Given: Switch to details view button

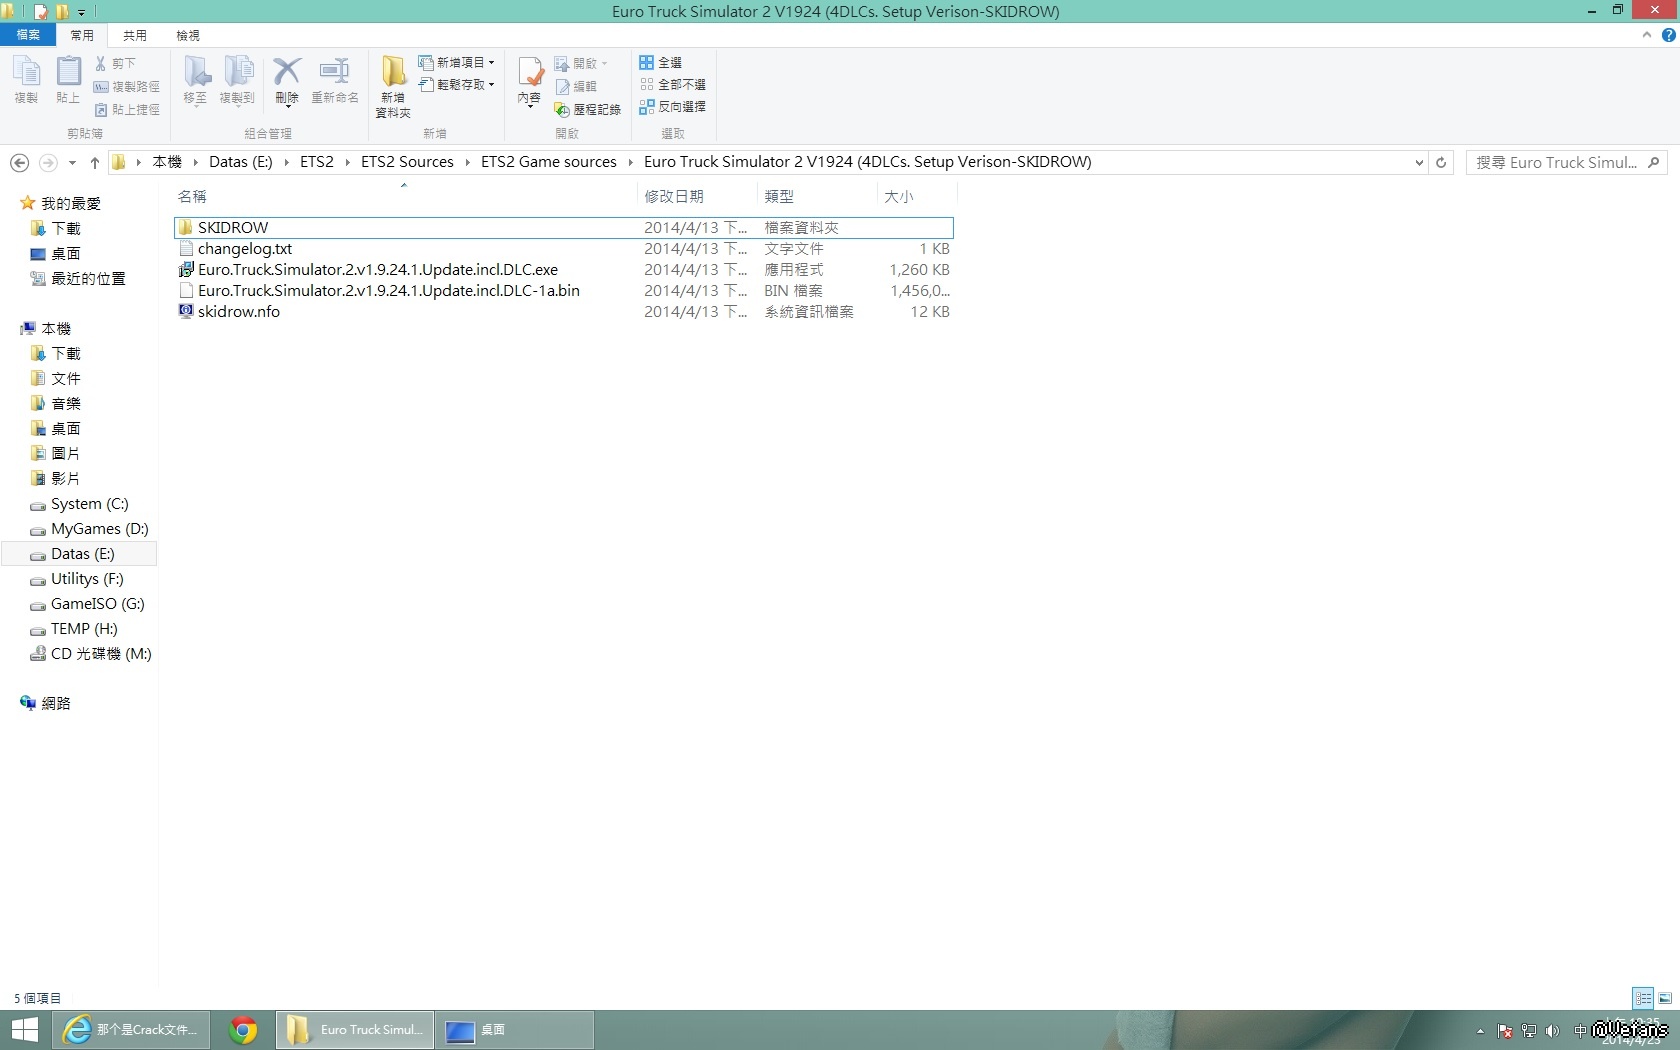Looking at the screenshot, I should [x=1643, y=998].
